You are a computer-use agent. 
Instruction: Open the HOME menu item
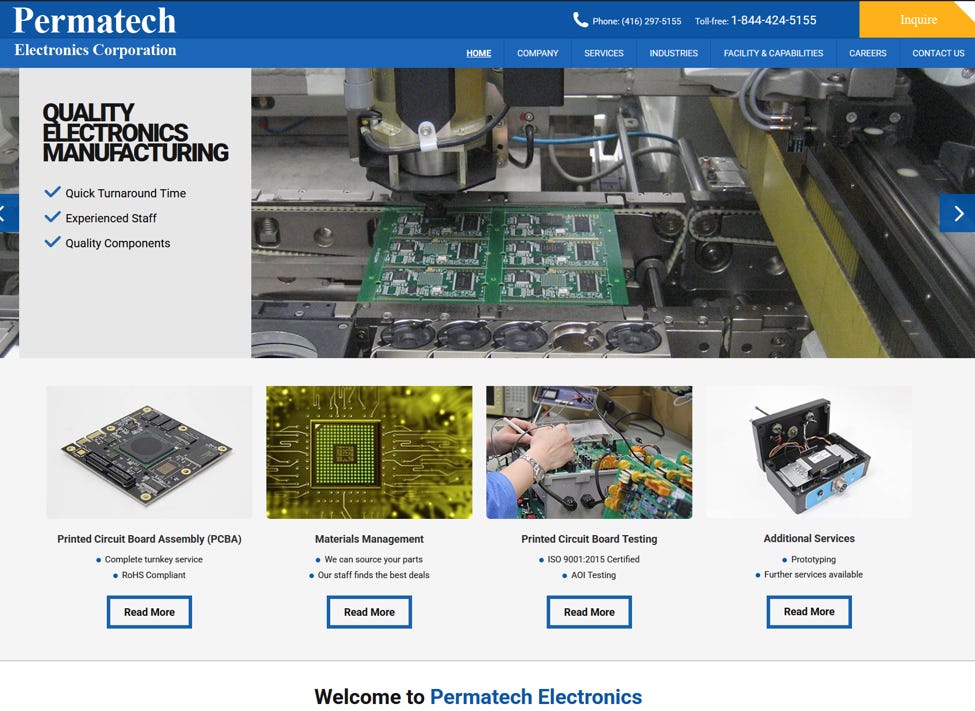click(479, 53)
